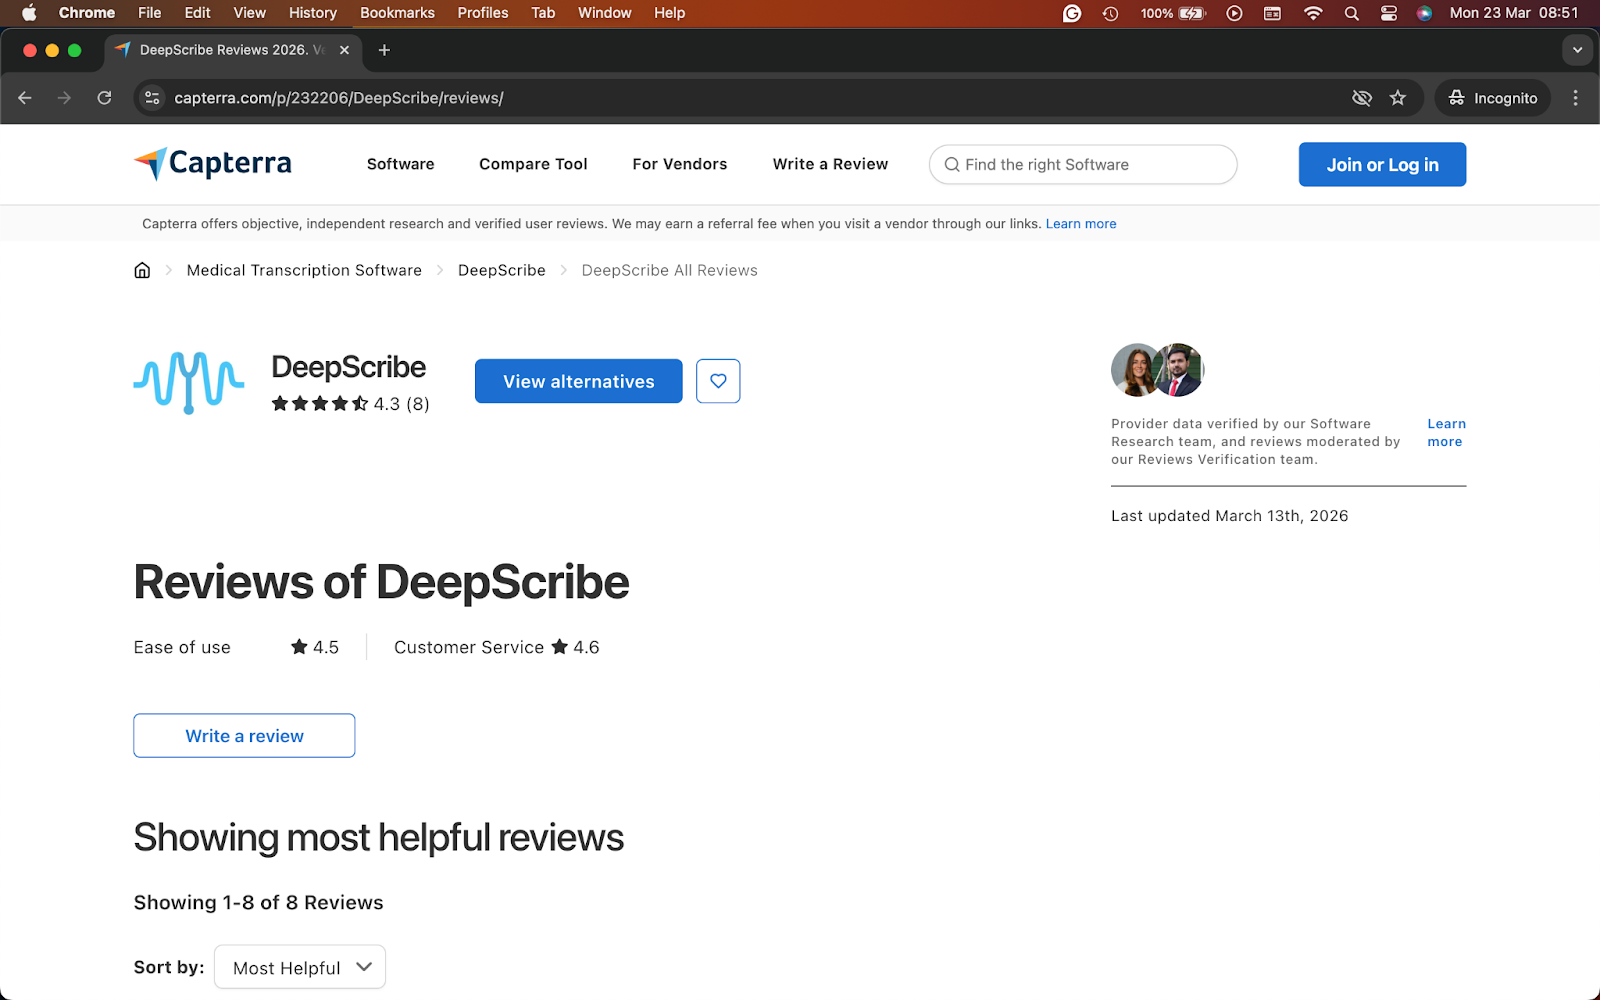Click the Siri menu bar icon

[1425, 13]
